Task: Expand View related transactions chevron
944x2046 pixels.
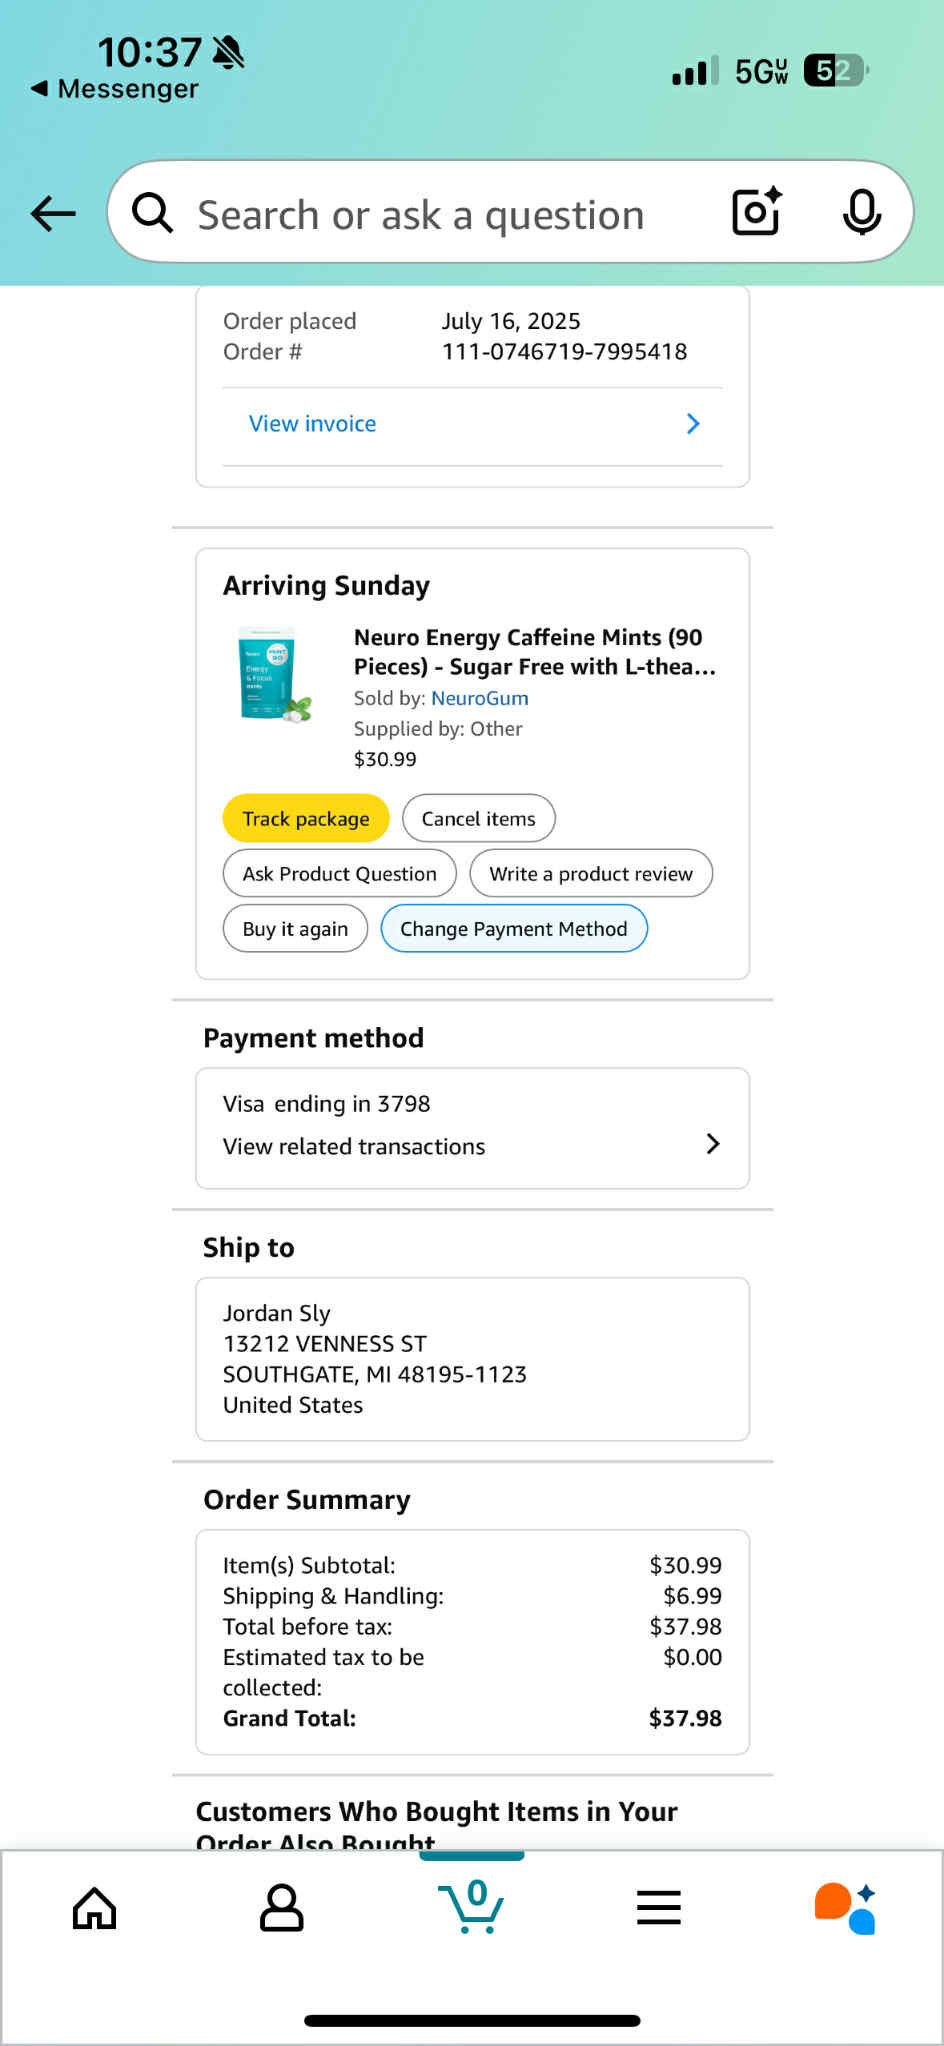Action: tap(713, 1144)
